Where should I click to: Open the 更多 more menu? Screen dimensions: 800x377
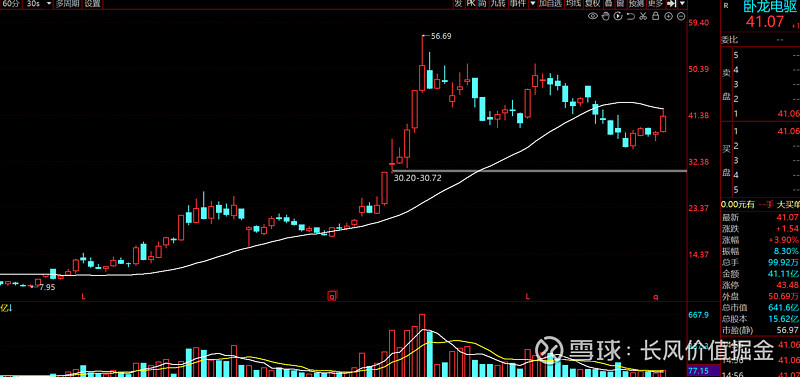(x=656, y=4)
